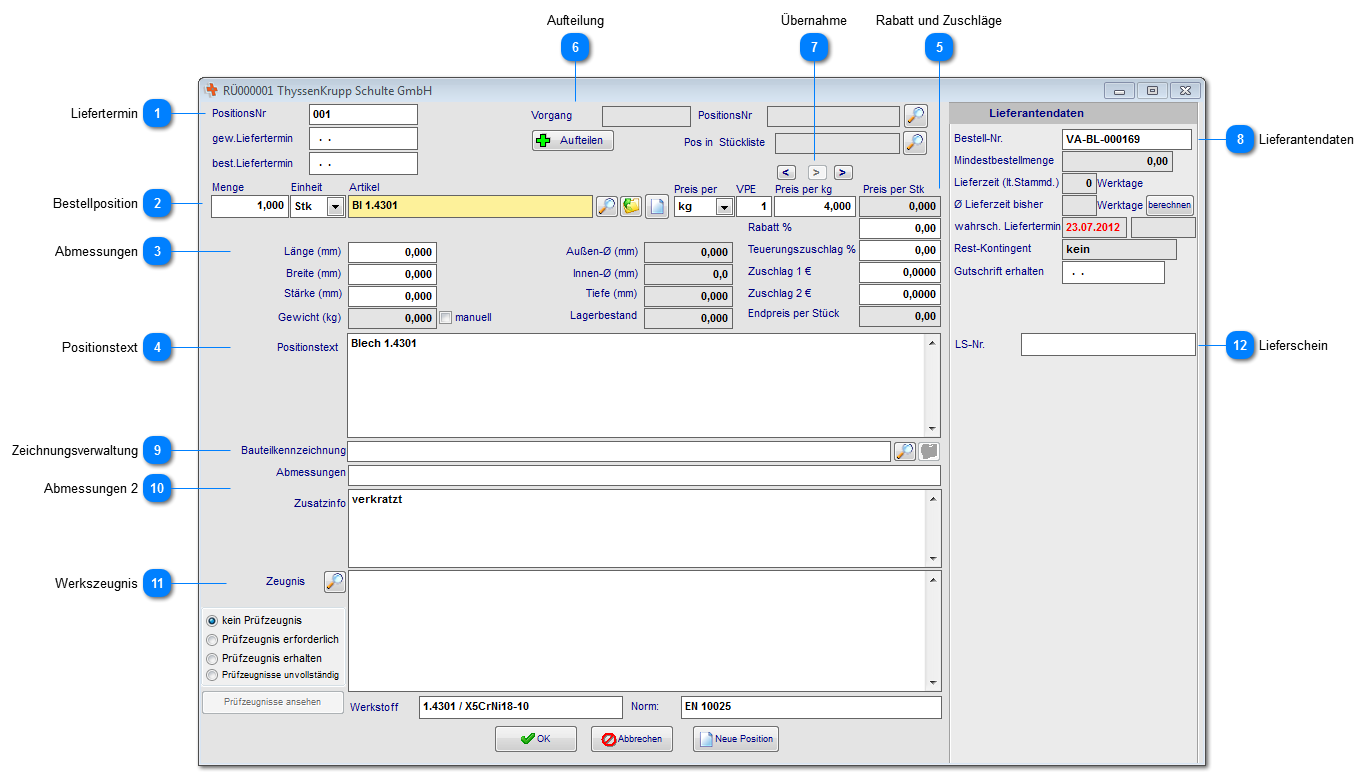The image size is (1370, 774).
Task: Open the Einheit dropdown showing Stk
Action: [335, 207]
